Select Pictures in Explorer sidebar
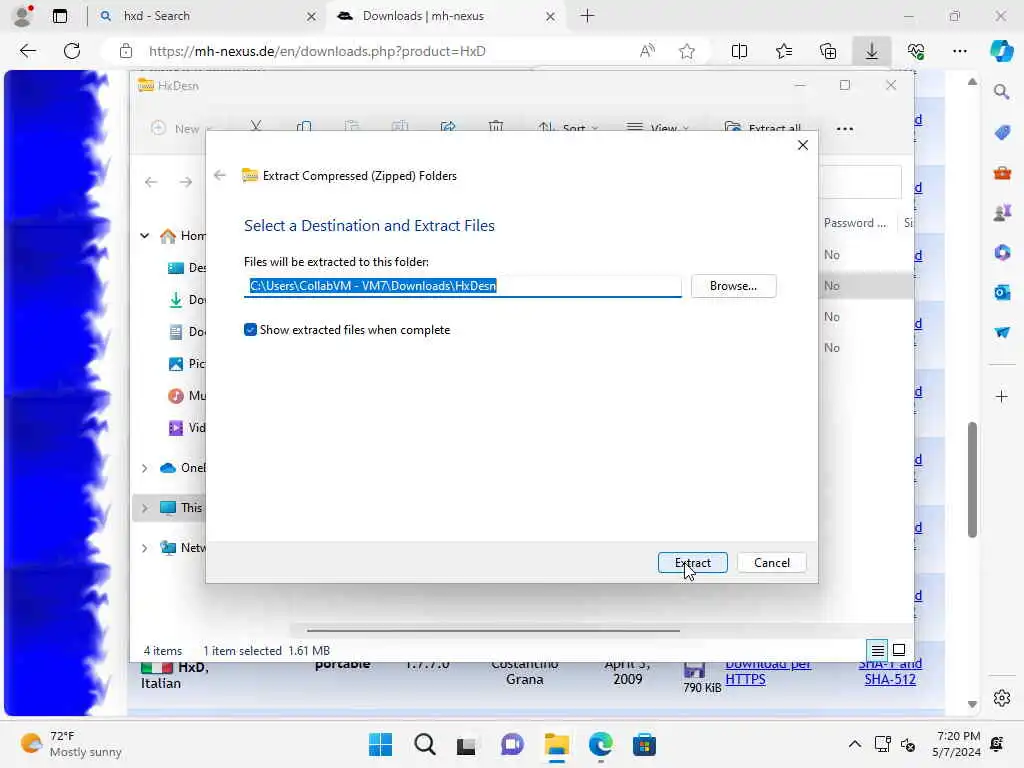 [x=187, y=364]
